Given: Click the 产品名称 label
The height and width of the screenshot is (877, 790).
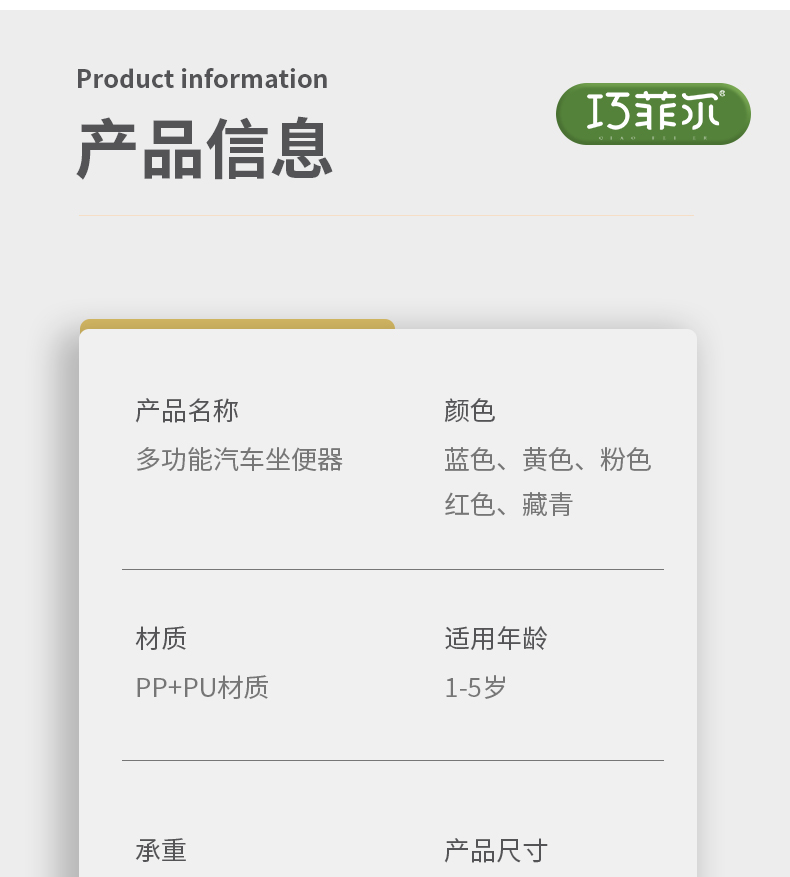Looking at the screenshot, I should point(187,411).
